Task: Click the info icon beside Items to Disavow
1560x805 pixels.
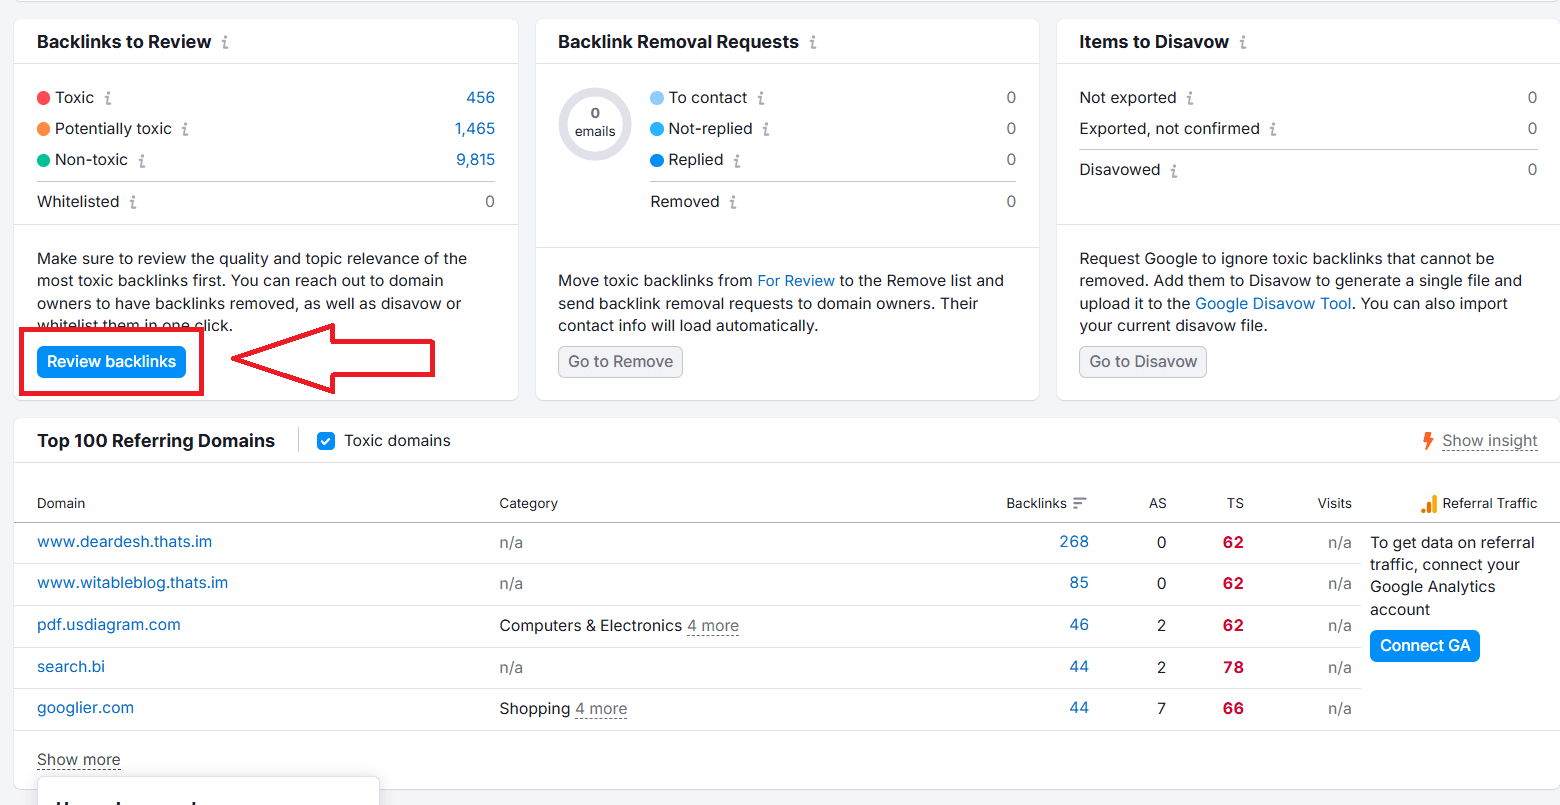Action: pyautogui.click(x=1243, y=42)
